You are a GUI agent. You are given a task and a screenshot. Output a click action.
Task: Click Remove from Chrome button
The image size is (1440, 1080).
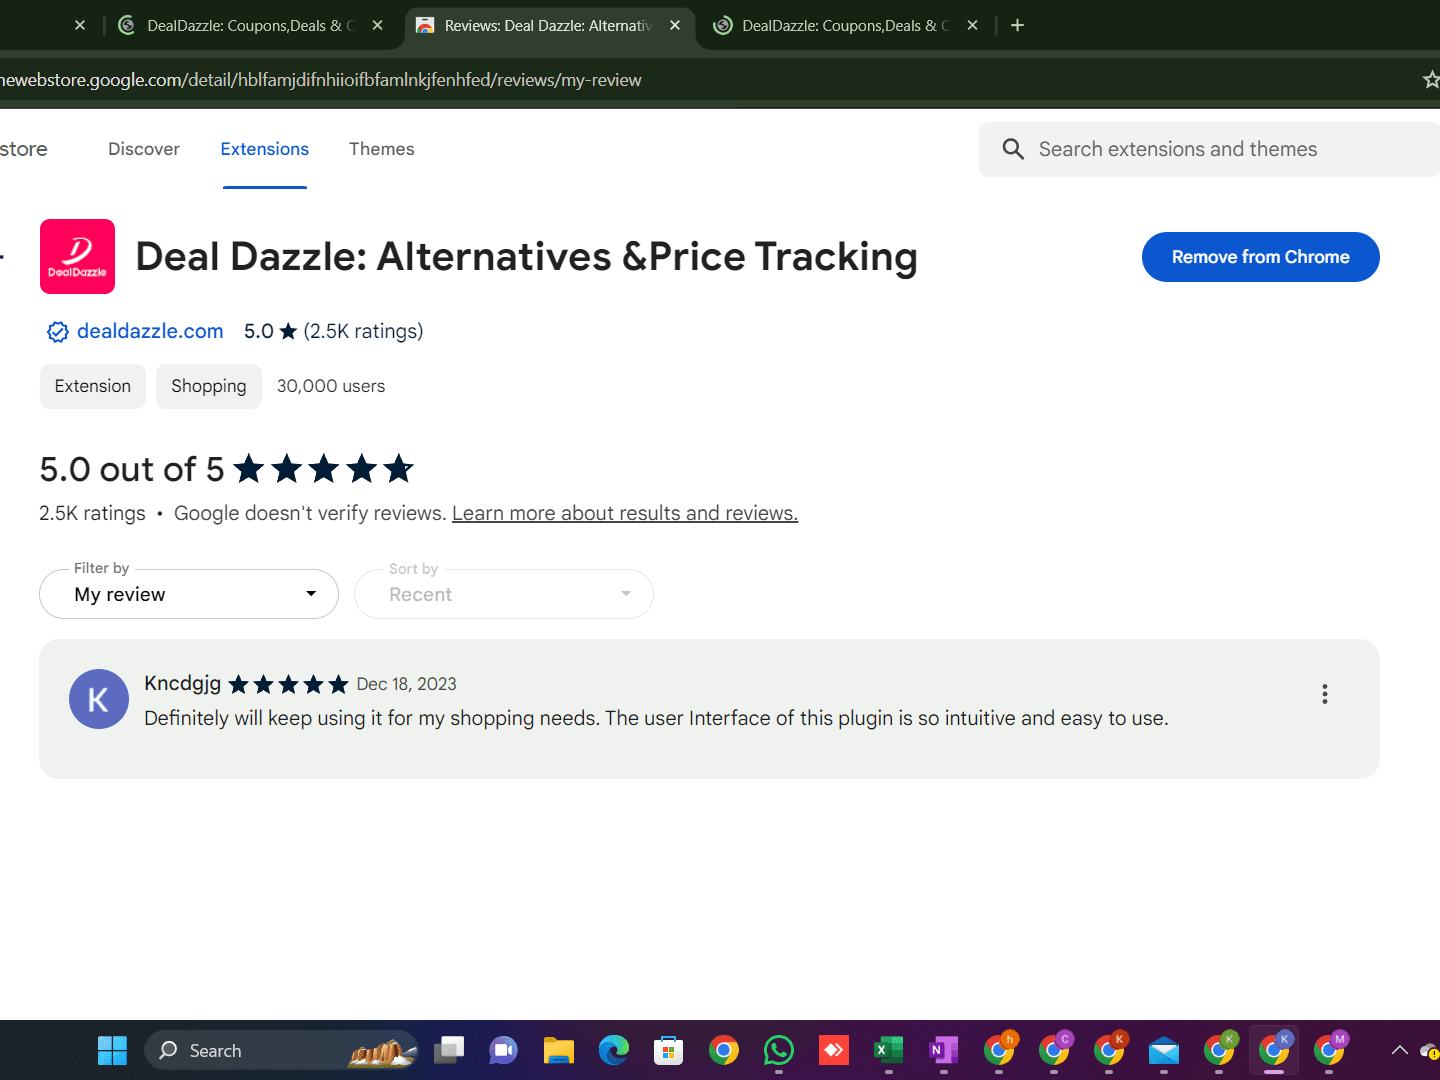pyautogui.click(x=1260, y=257)
